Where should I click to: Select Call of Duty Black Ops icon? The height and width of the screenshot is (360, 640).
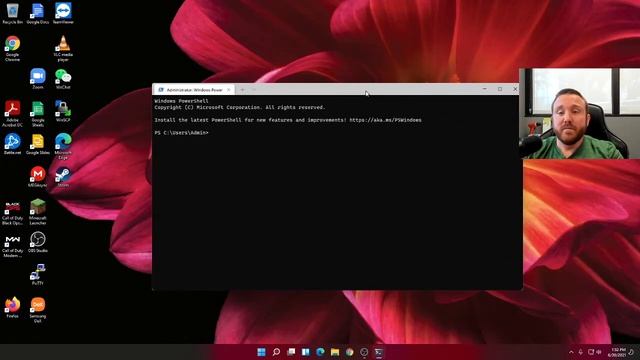(x=12, y=212)
